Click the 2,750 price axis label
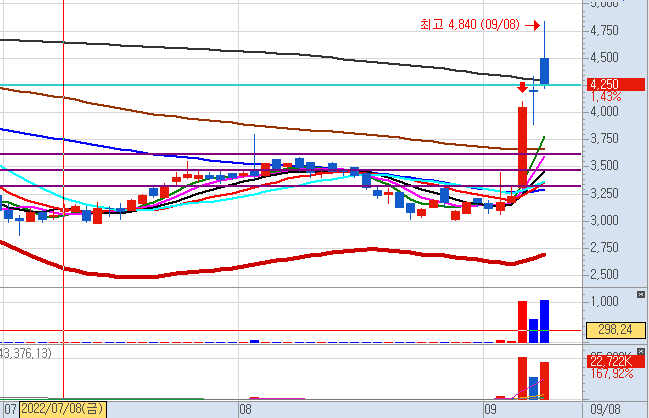The height and width of the screenshot is (418, 649). [x=604, y=247]
